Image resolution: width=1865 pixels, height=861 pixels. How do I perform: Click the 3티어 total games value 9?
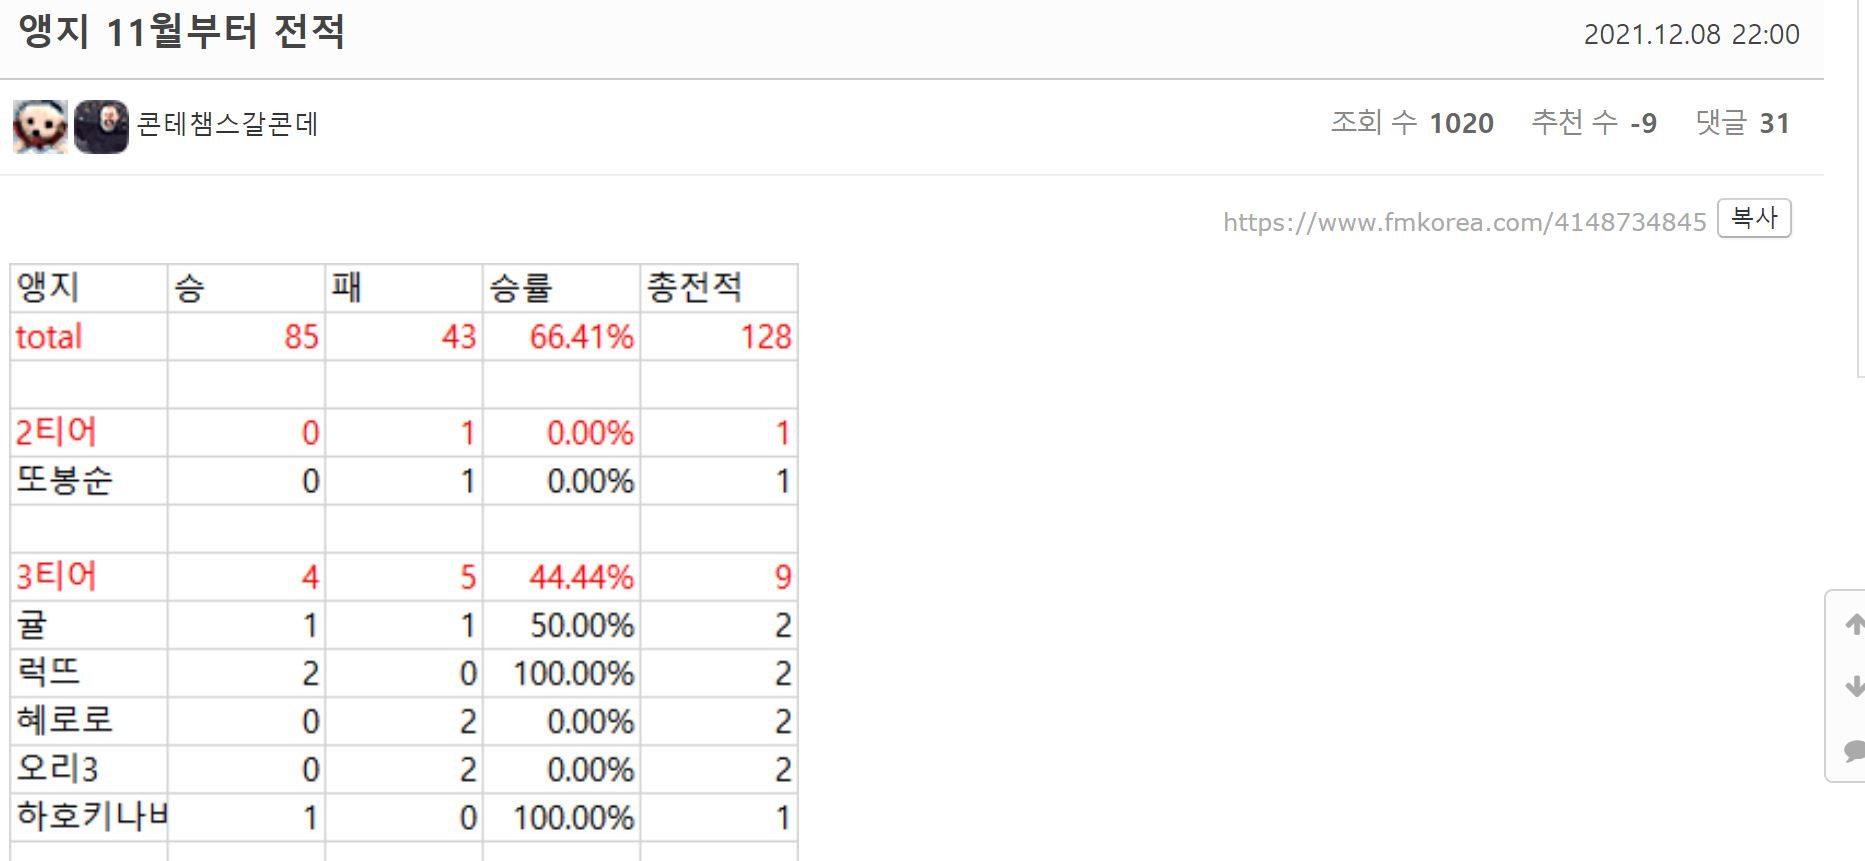[x=719, y=577]
